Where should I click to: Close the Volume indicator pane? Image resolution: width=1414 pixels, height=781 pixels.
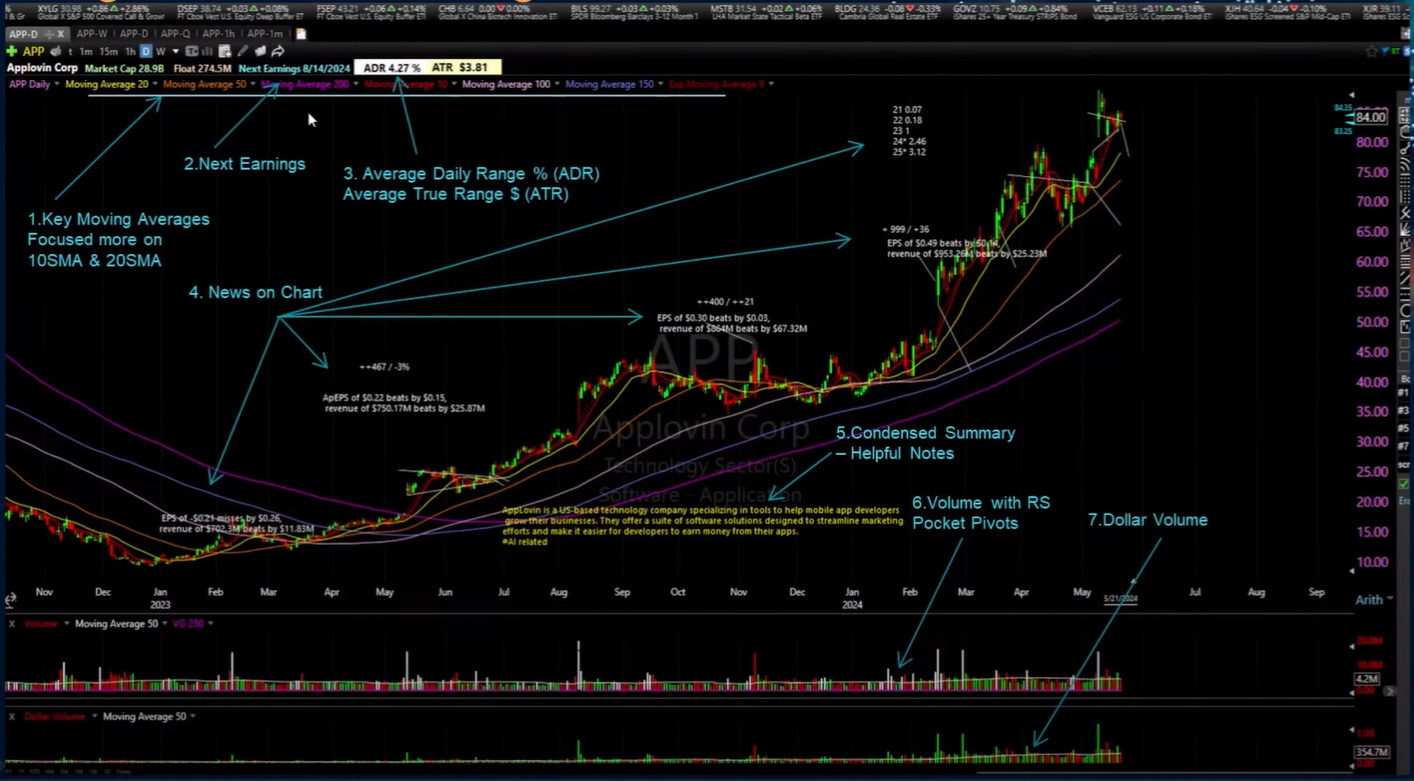click(x=11, y=624)
